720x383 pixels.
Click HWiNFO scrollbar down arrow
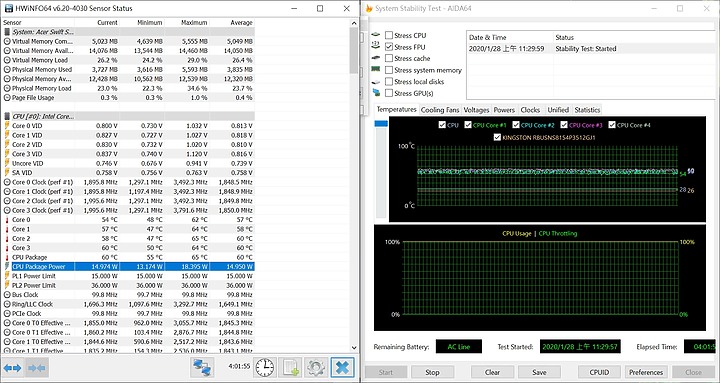click(x=354, y=348)
